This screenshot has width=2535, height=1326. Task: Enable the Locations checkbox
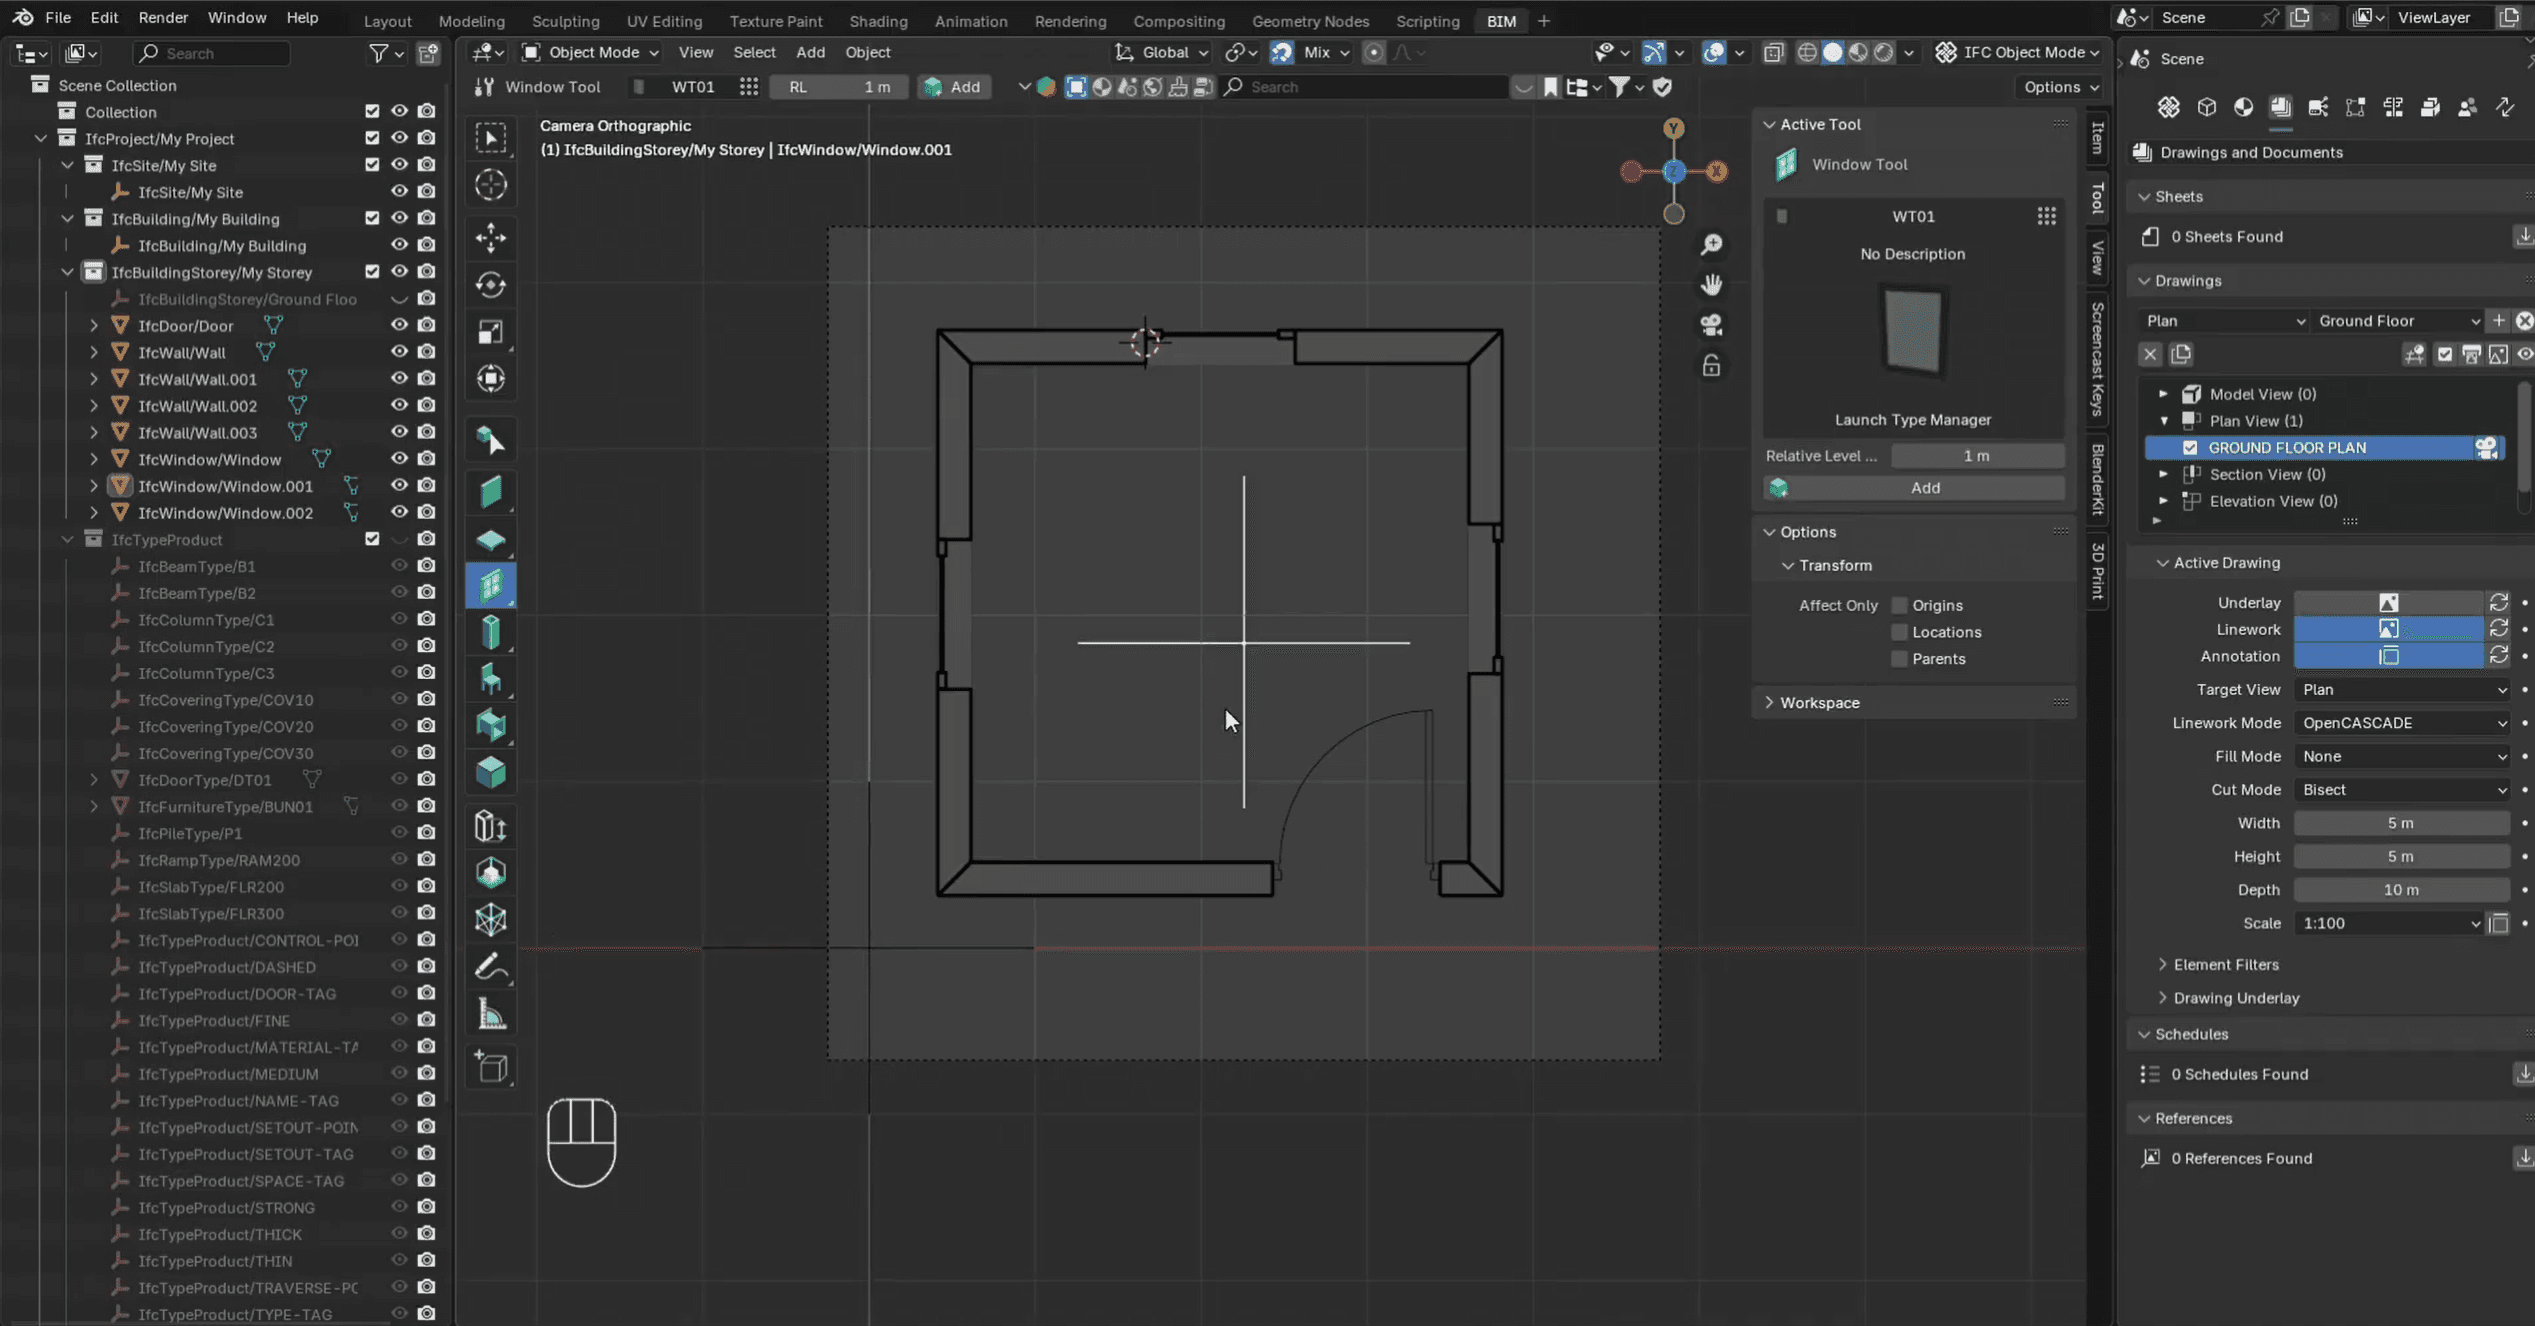click(1899, 632)
